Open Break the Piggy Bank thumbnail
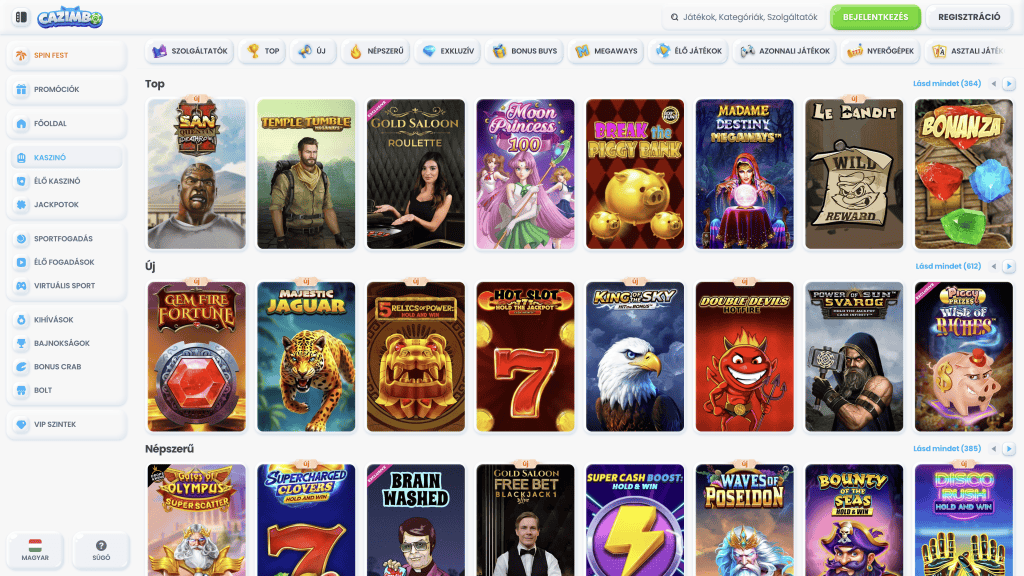The image size is (1024, 576). coord(635,174)
